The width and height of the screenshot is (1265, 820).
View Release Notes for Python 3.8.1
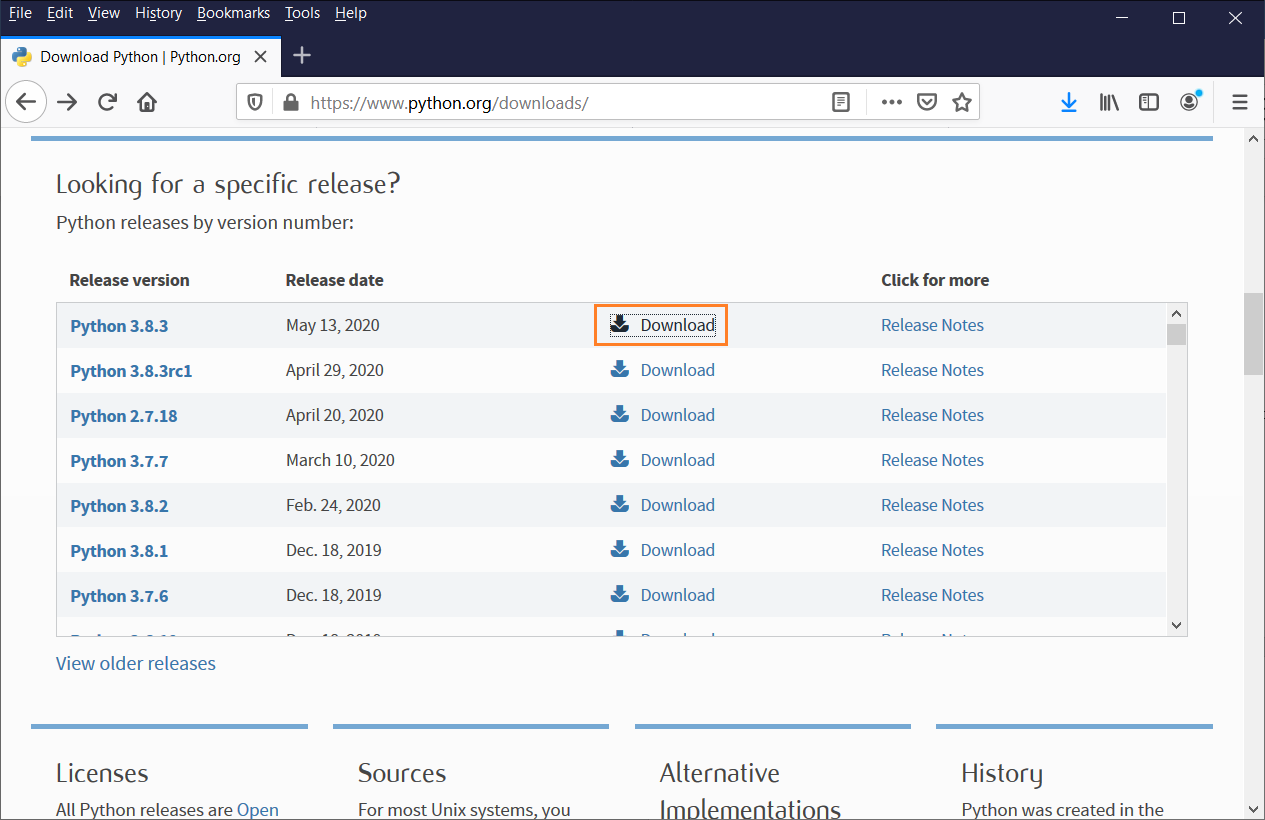(932, 550)
